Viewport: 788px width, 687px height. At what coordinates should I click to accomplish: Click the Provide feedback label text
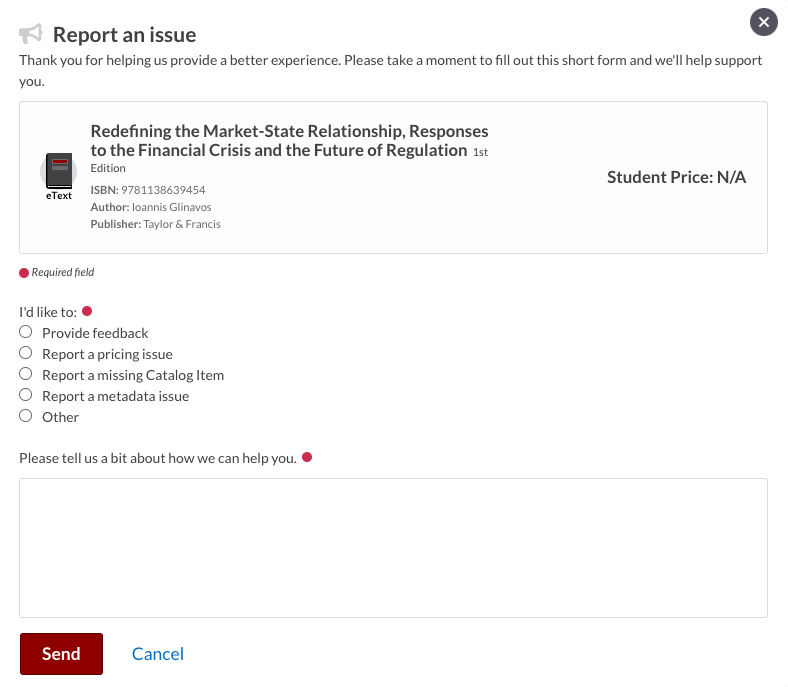pos(95,333)
